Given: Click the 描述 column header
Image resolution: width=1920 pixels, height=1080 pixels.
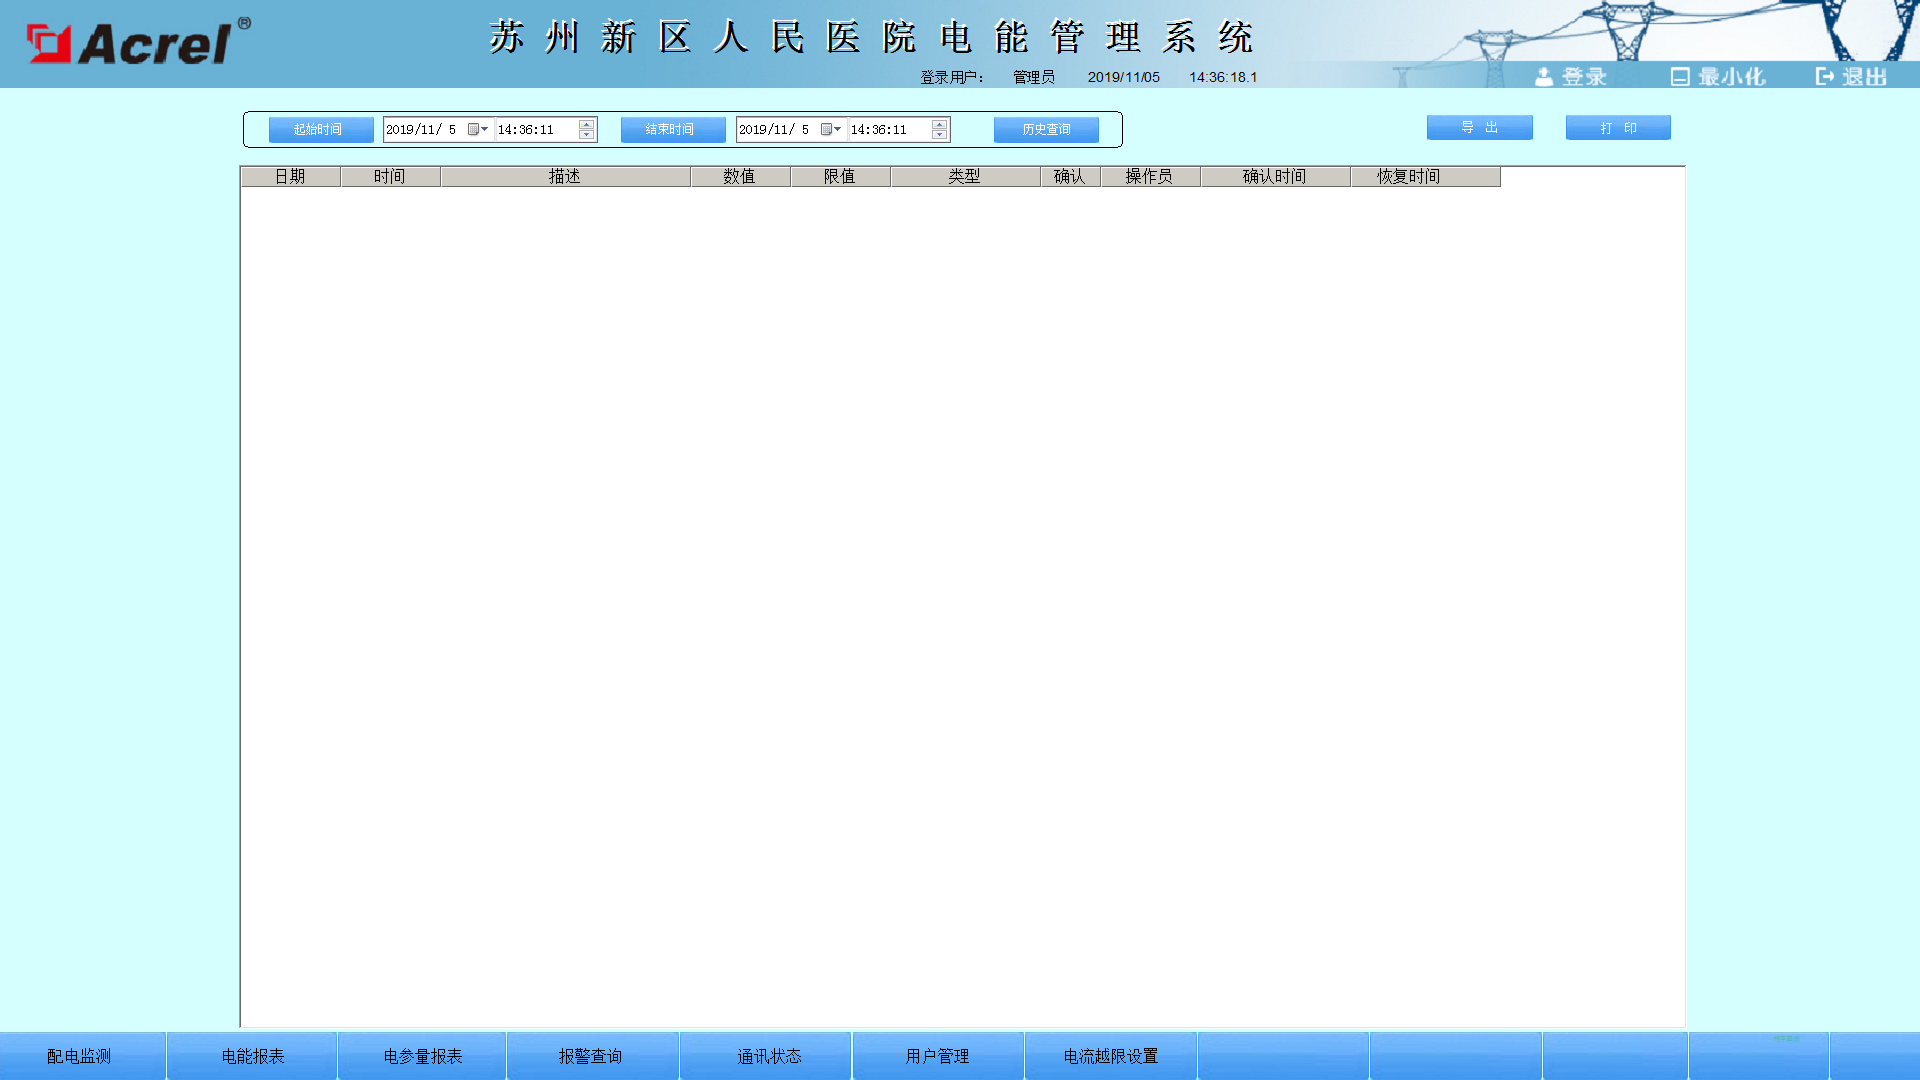Looking at the screenshot, I should click(565, 177).
